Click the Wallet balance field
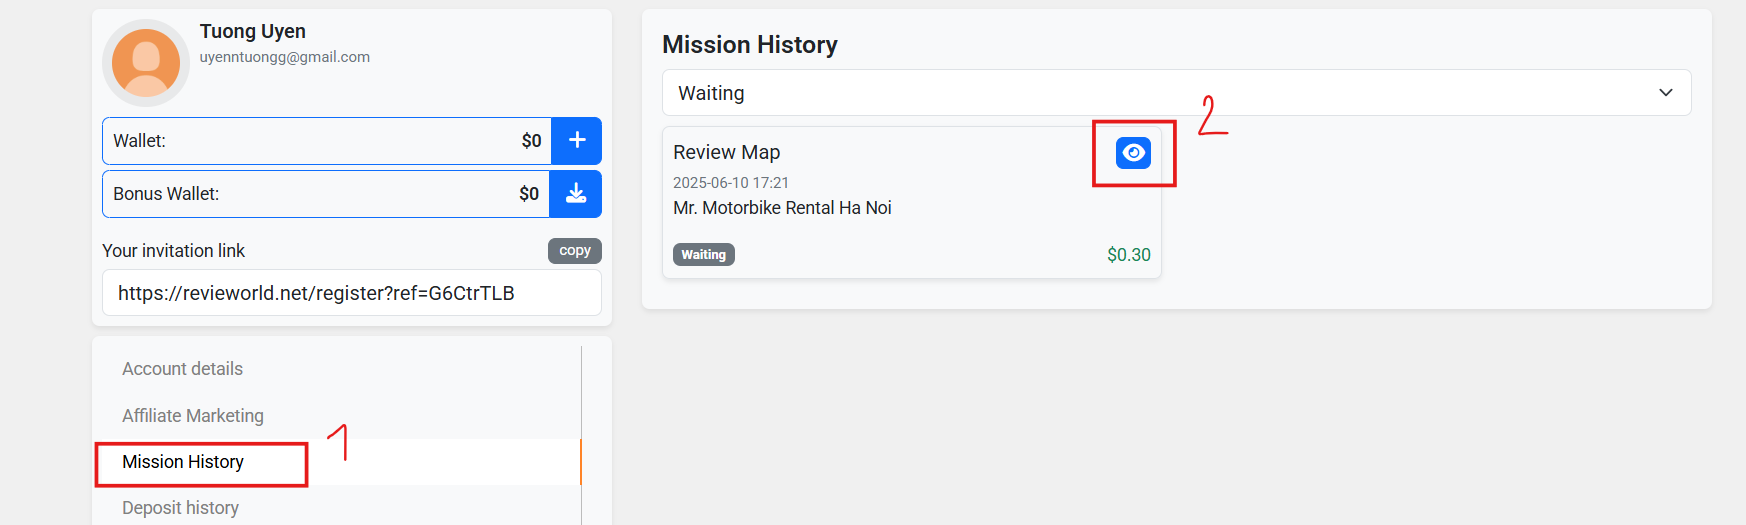 click(x=327, y=141)
